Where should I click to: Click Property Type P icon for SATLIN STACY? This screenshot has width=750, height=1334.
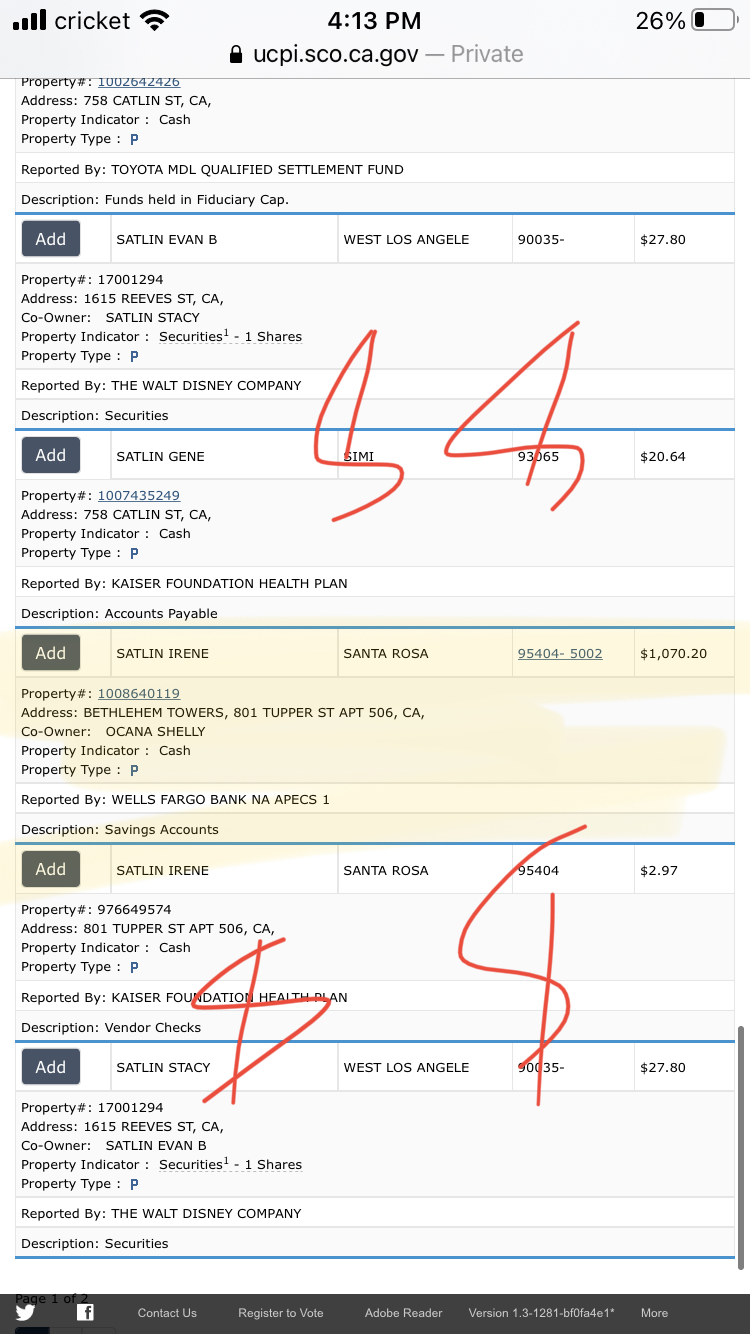point(134,1184)
